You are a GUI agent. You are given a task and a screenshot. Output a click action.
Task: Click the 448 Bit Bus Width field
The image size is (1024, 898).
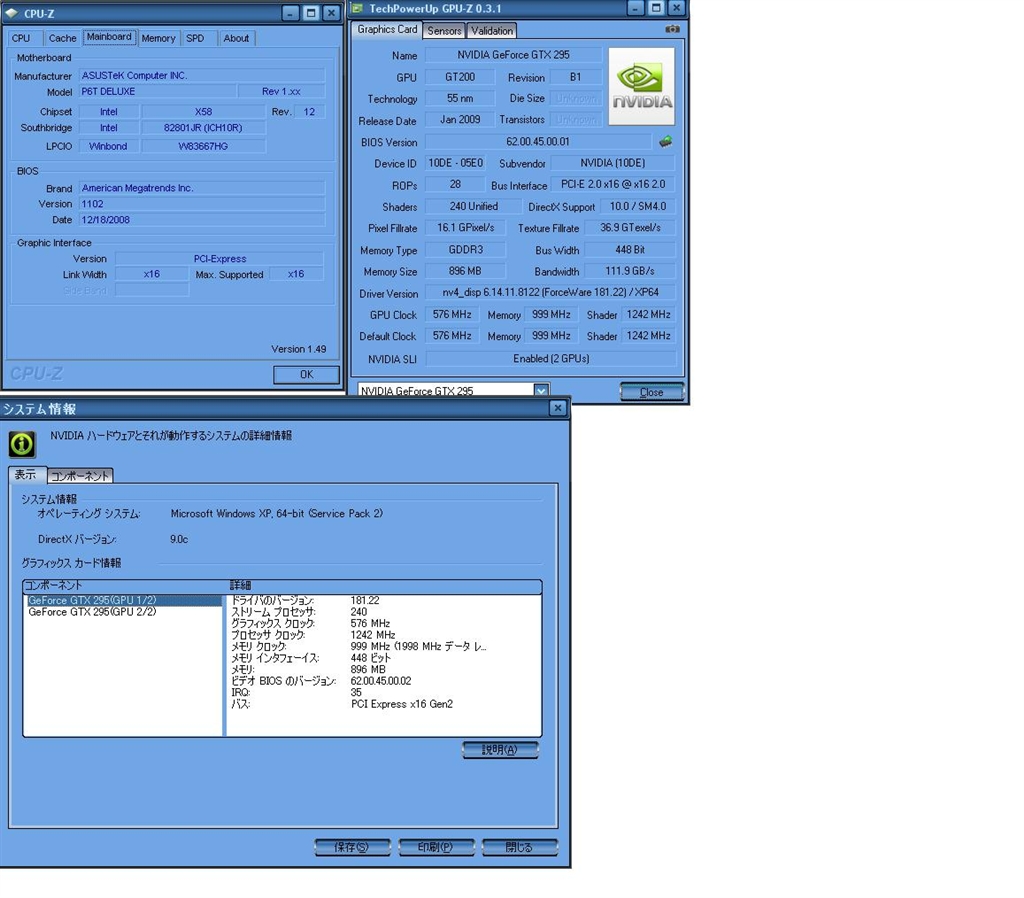pyautogui.click(x=630, y=250)
